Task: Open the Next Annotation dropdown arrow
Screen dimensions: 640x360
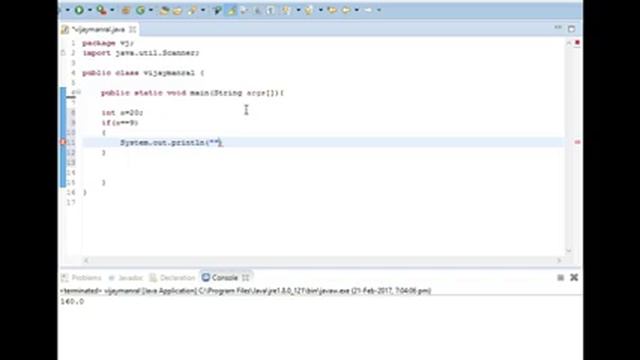Action: coord(298,10)
